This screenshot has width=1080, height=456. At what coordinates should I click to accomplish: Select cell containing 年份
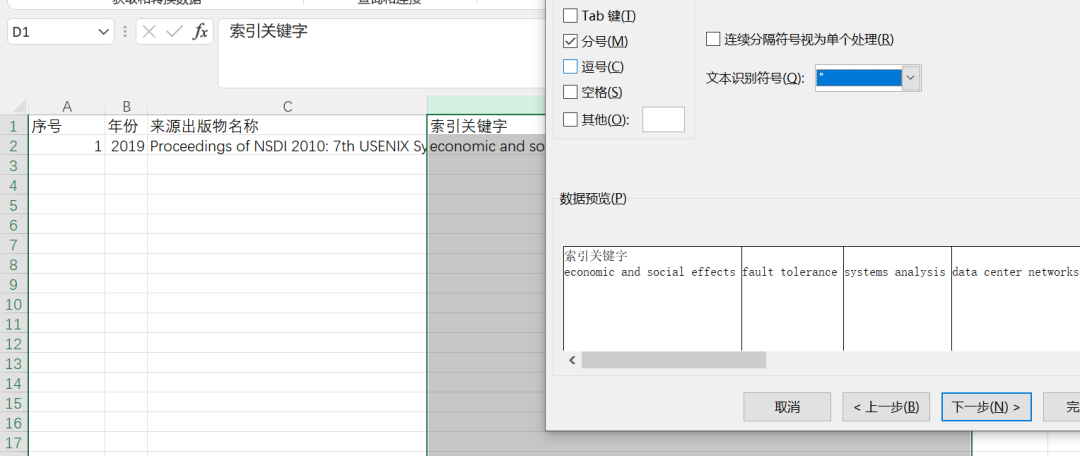pos(126,126)
